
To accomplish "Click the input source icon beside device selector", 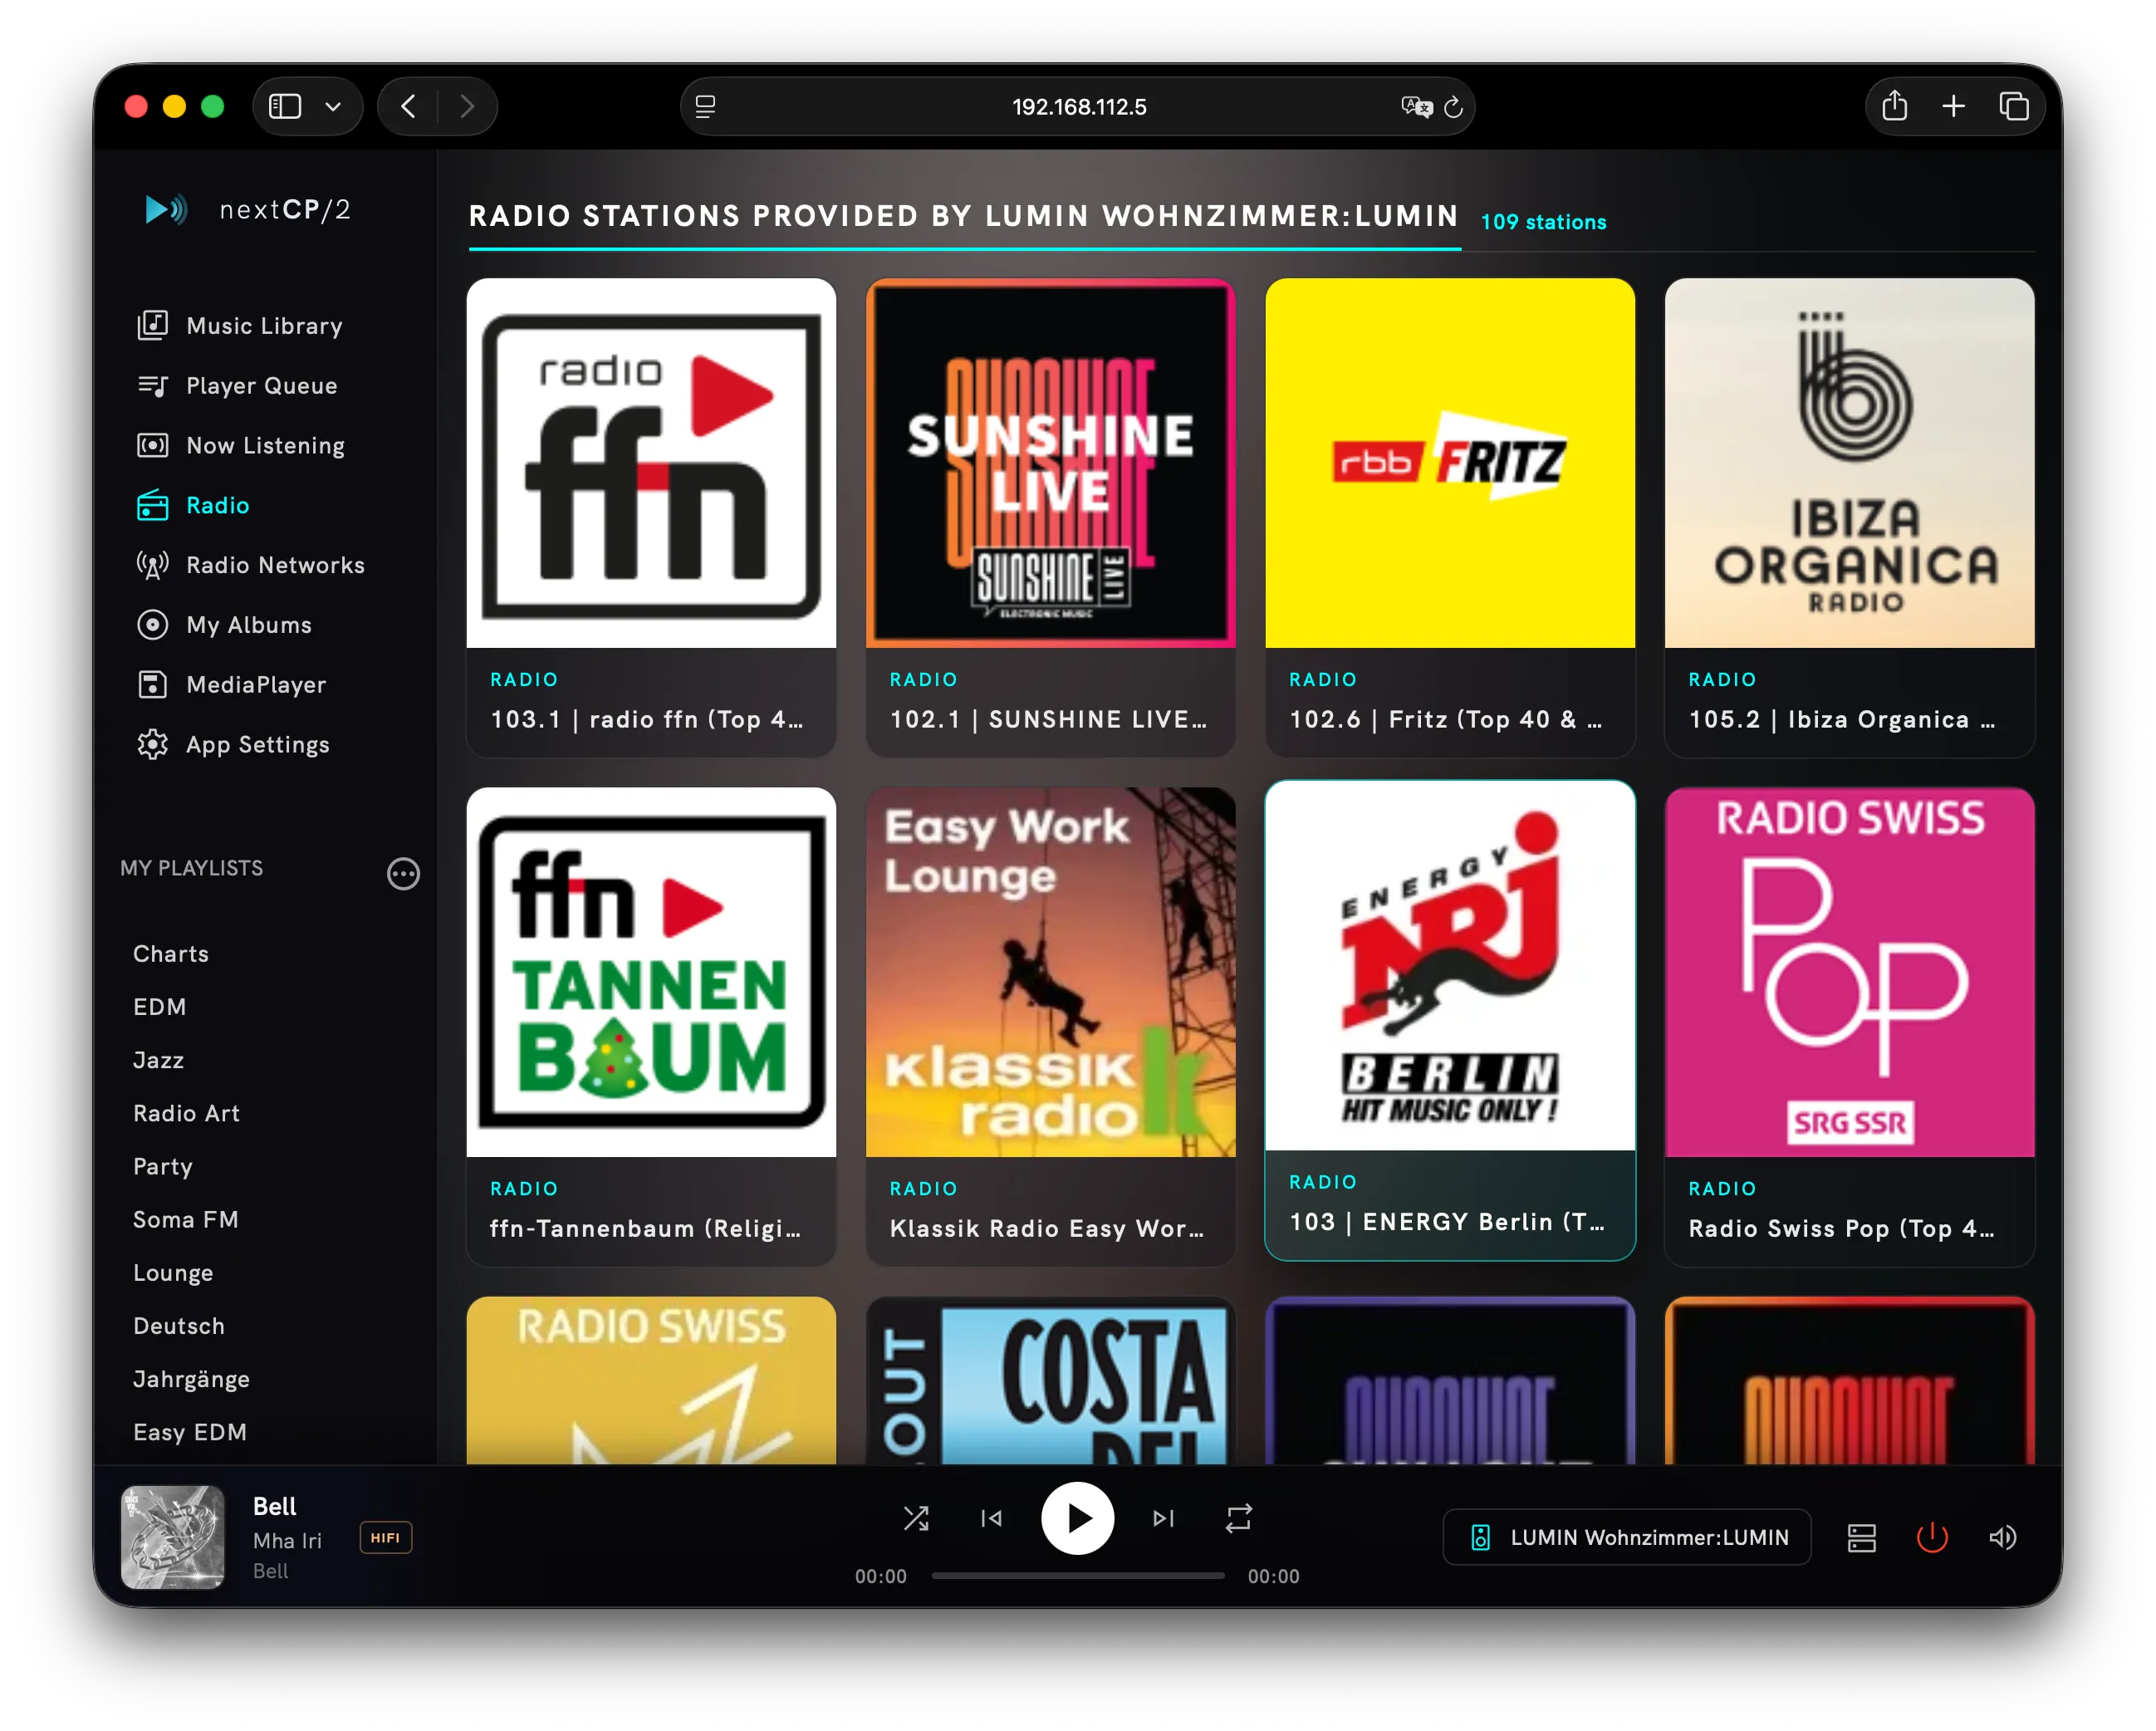I will click(x=1861, y=1537).
